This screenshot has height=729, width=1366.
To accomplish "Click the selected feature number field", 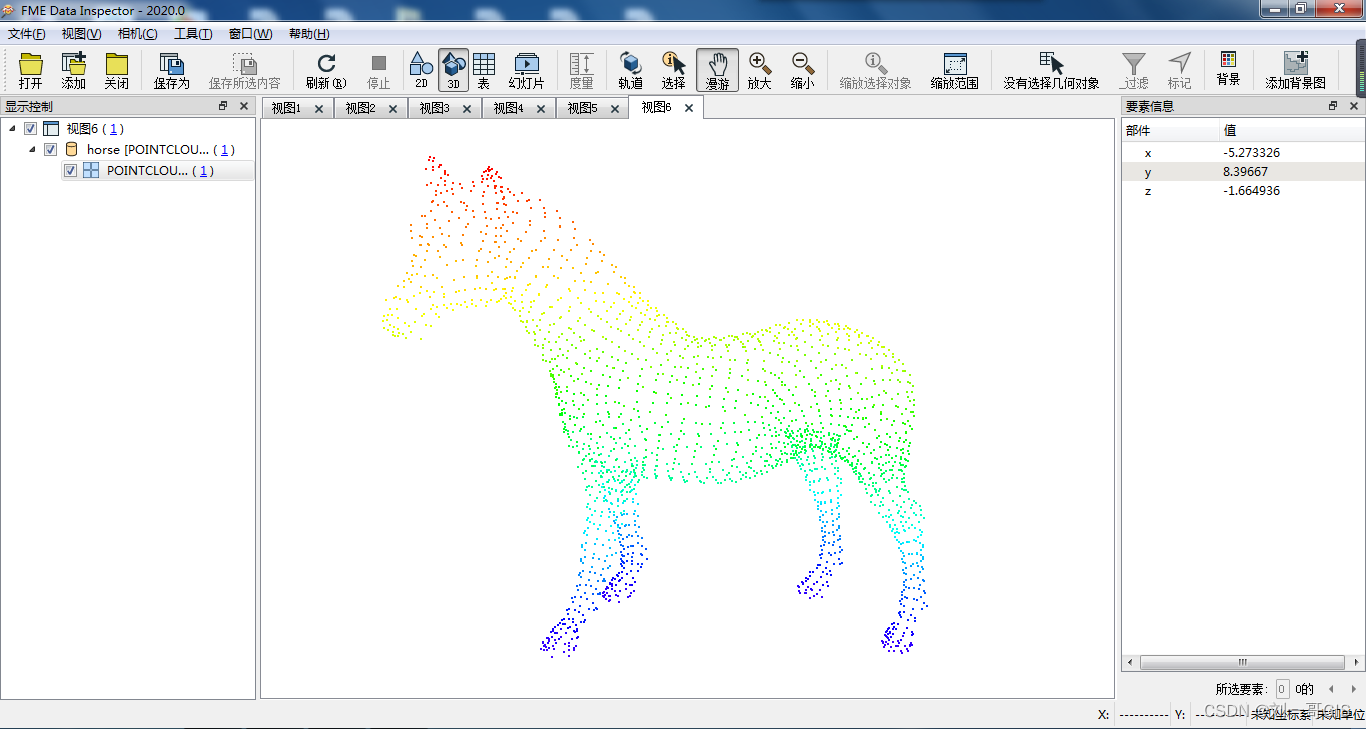I will coord(1283,689).
